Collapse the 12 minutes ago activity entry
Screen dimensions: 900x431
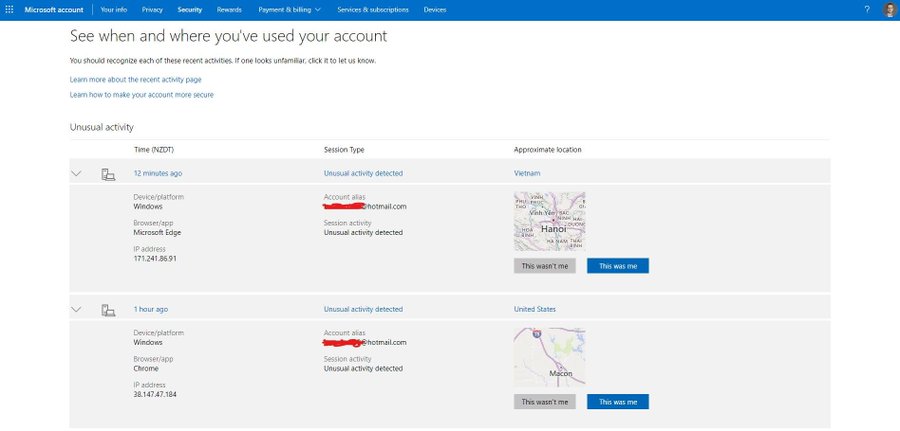pyautogui.click(x=77, y=174)
